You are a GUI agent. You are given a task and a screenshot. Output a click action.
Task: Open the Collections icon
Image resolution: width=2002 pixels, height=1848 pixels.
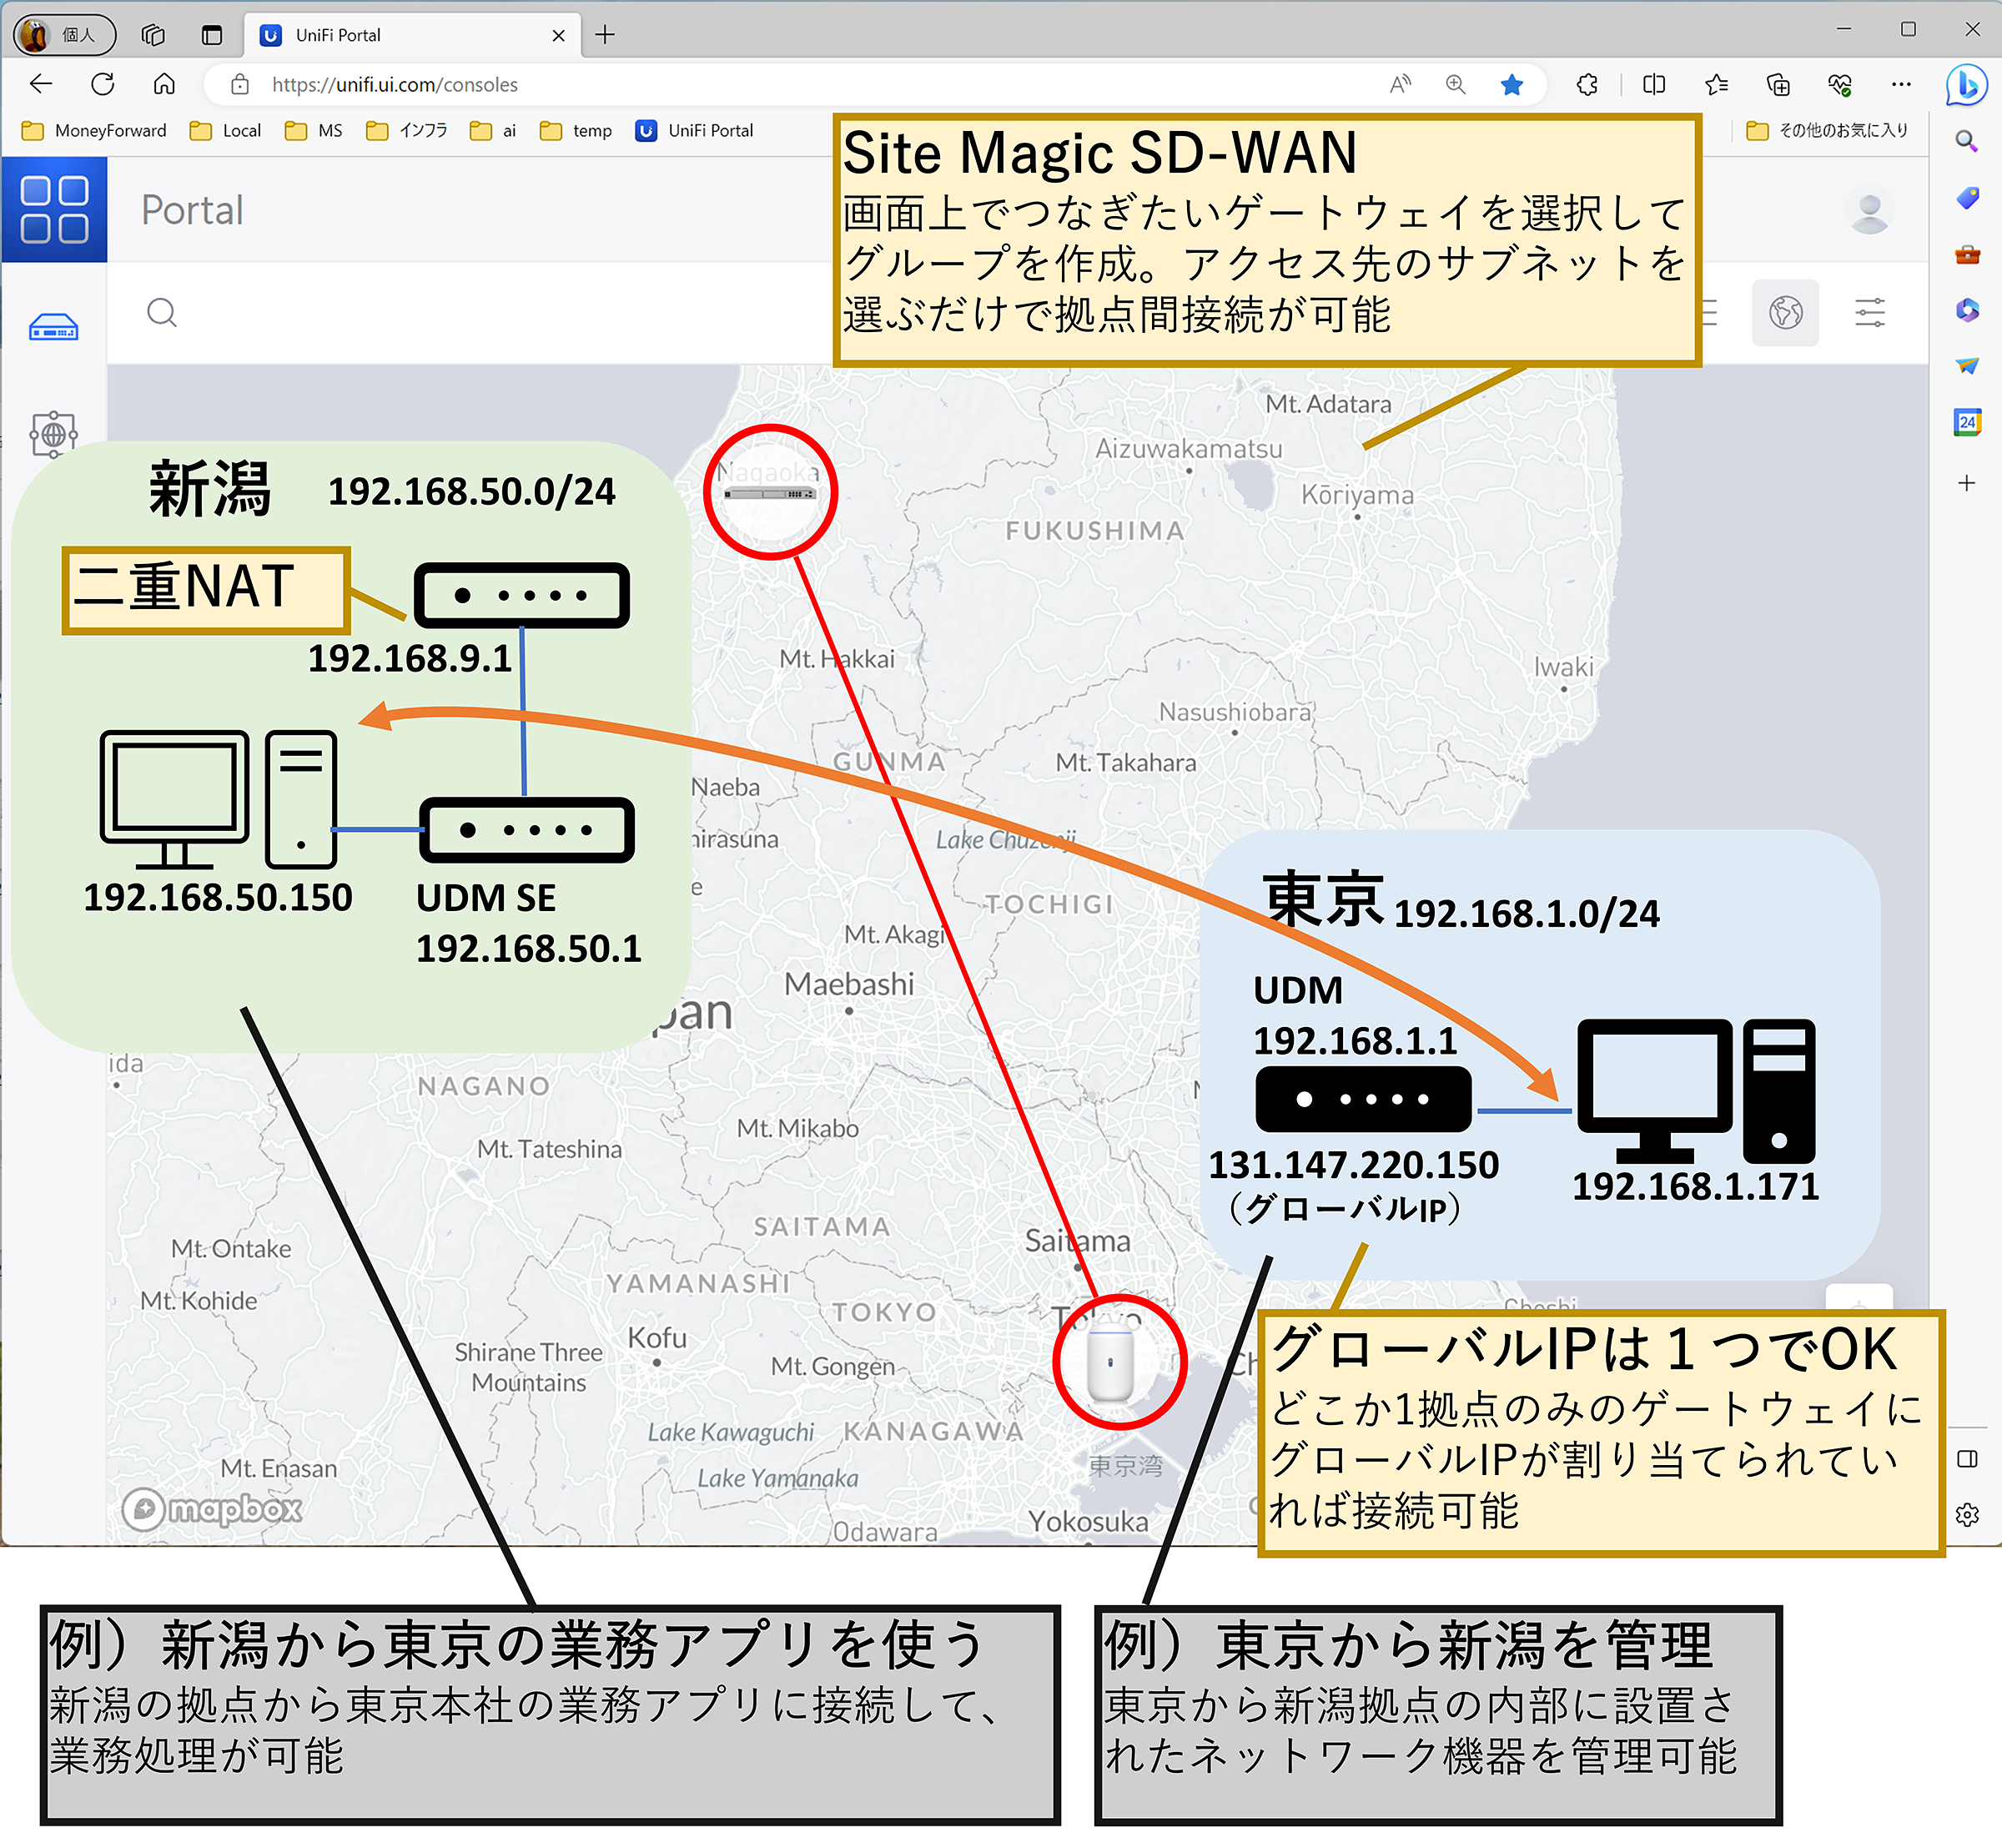[1778, 85]
